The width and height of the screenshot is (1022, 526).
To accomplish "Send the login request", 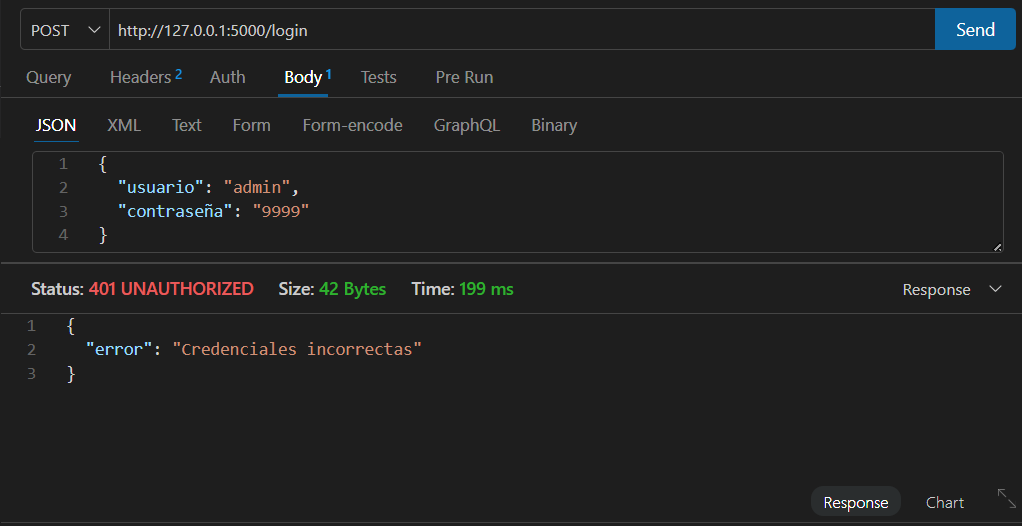I will click(975, 29).
